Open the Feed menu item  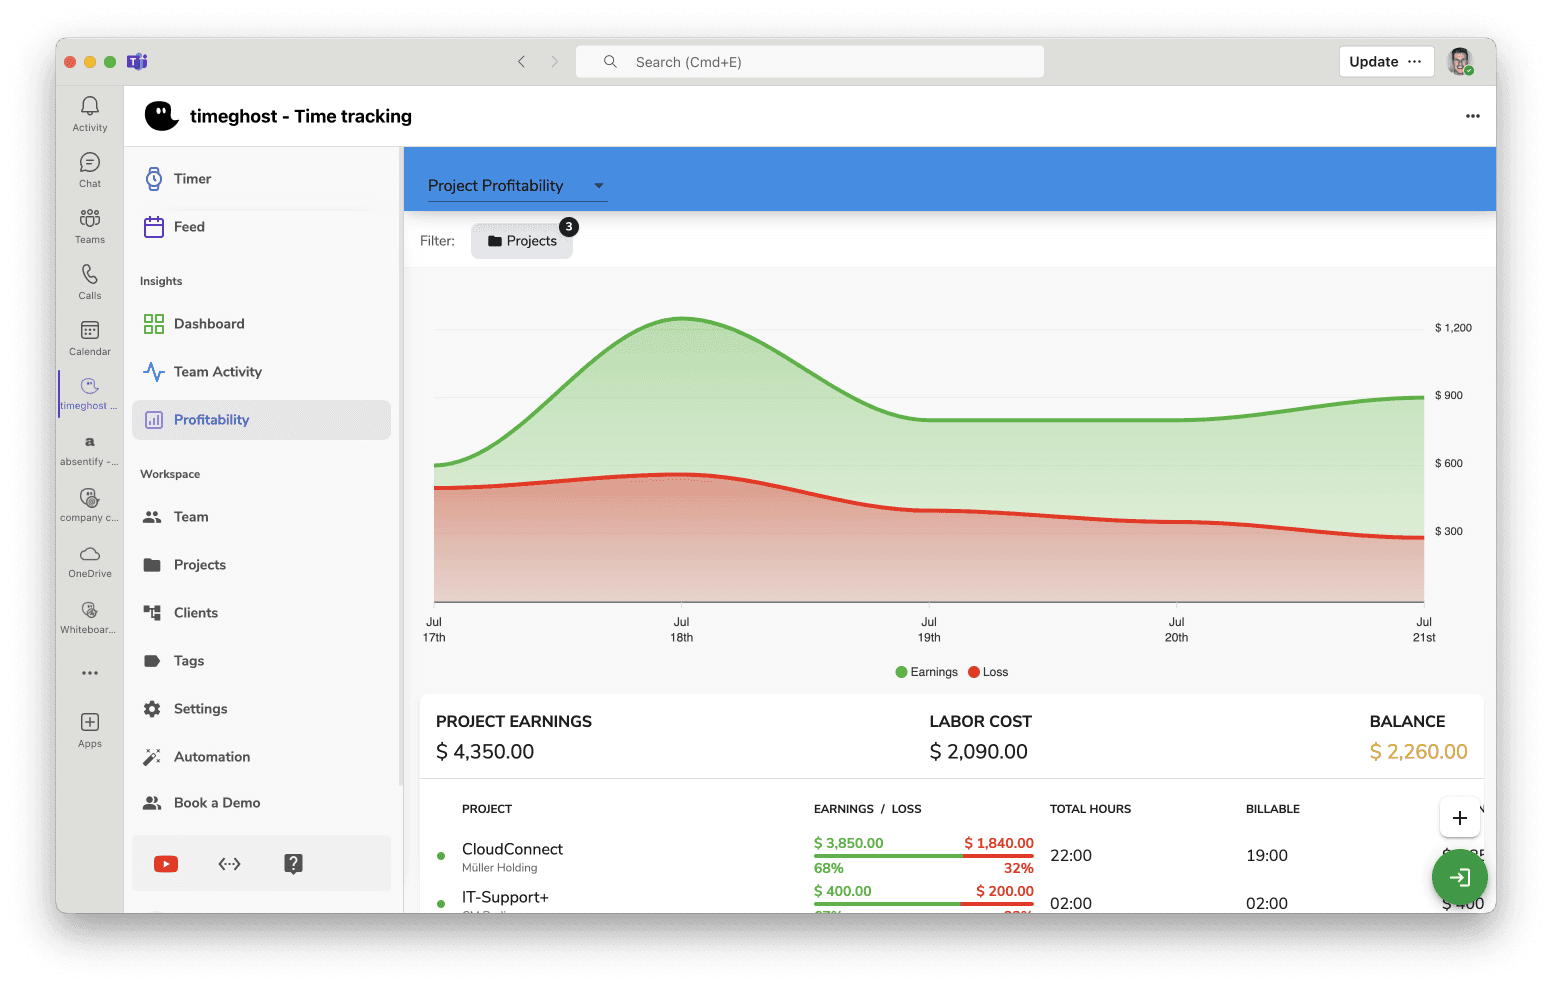[261, 227]
